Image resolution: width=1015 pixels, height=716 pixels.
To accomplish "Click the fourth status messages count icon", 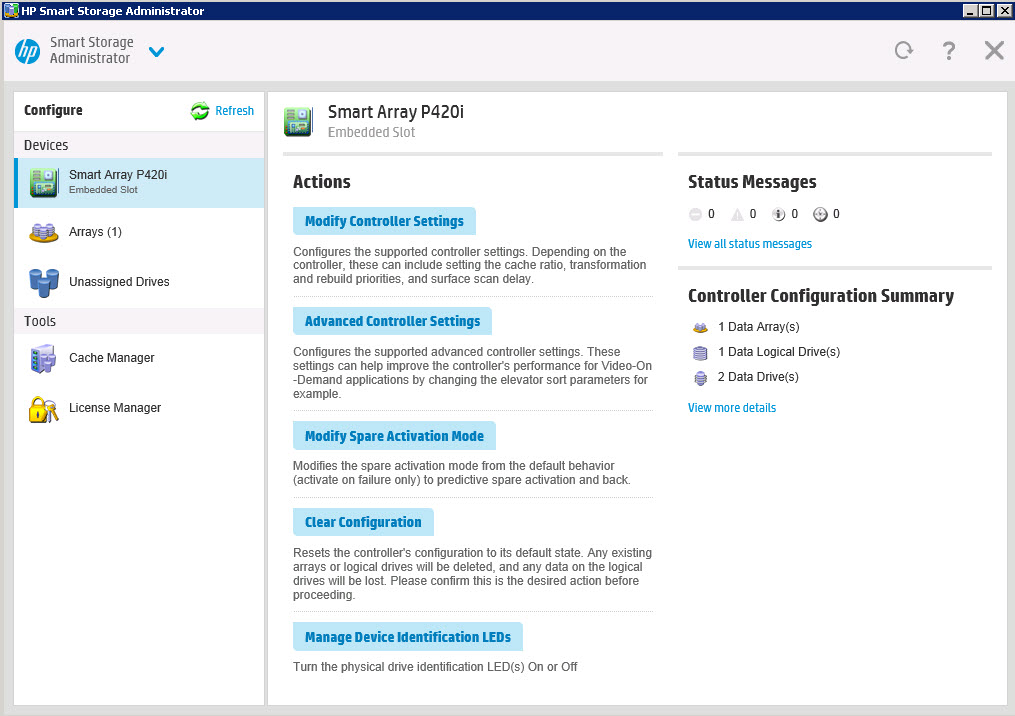I will tap(820, 214).
